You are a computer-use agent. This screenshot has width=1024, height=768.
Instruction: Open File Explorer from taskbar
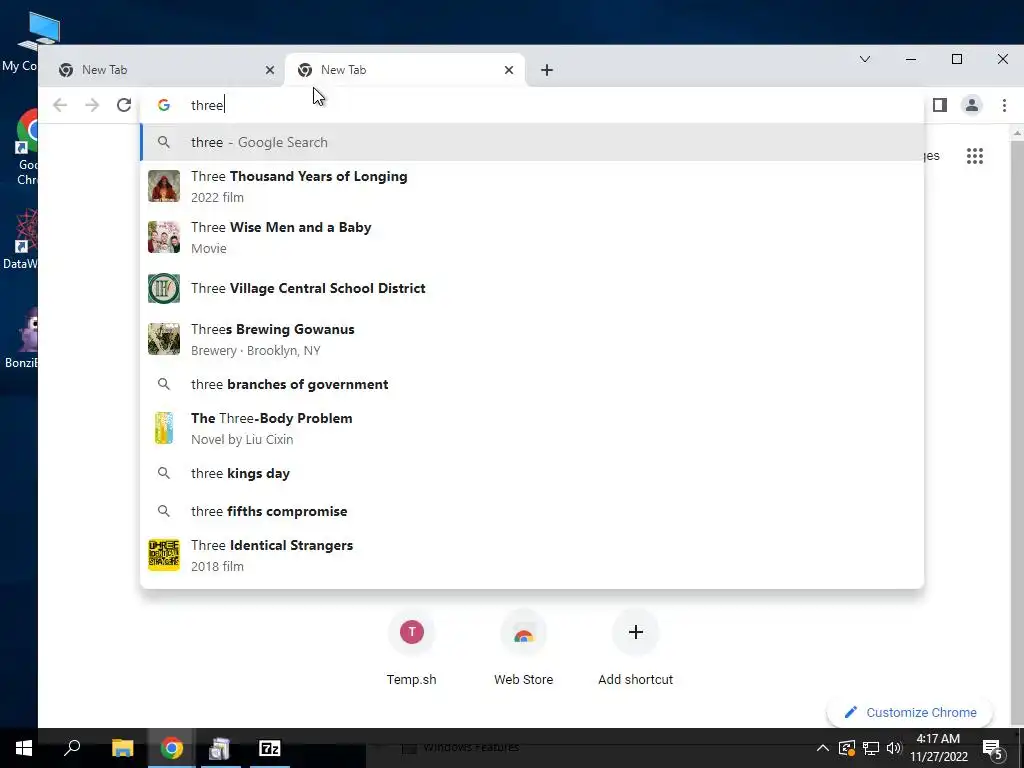[122, 748]
